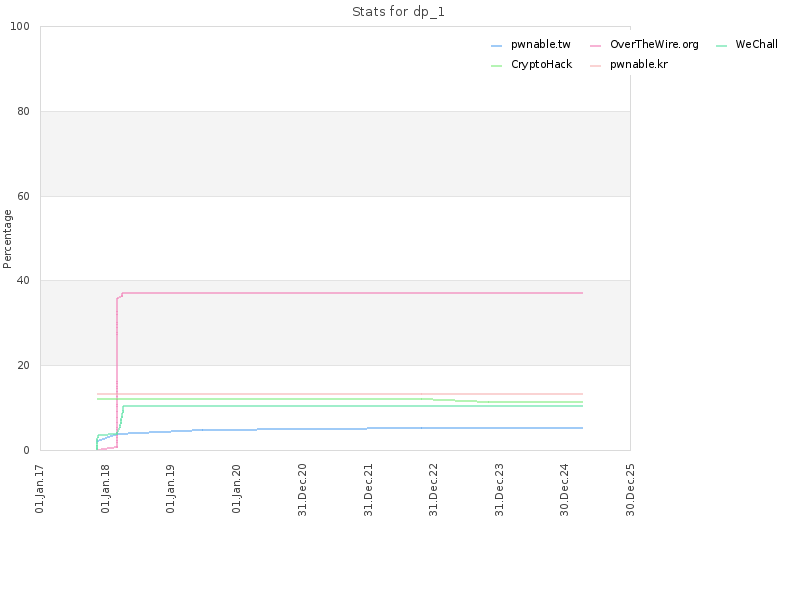800x600 pixels.
Task: Select the 30.Dec.24 x-axis tick label
Action: point(564,489)
